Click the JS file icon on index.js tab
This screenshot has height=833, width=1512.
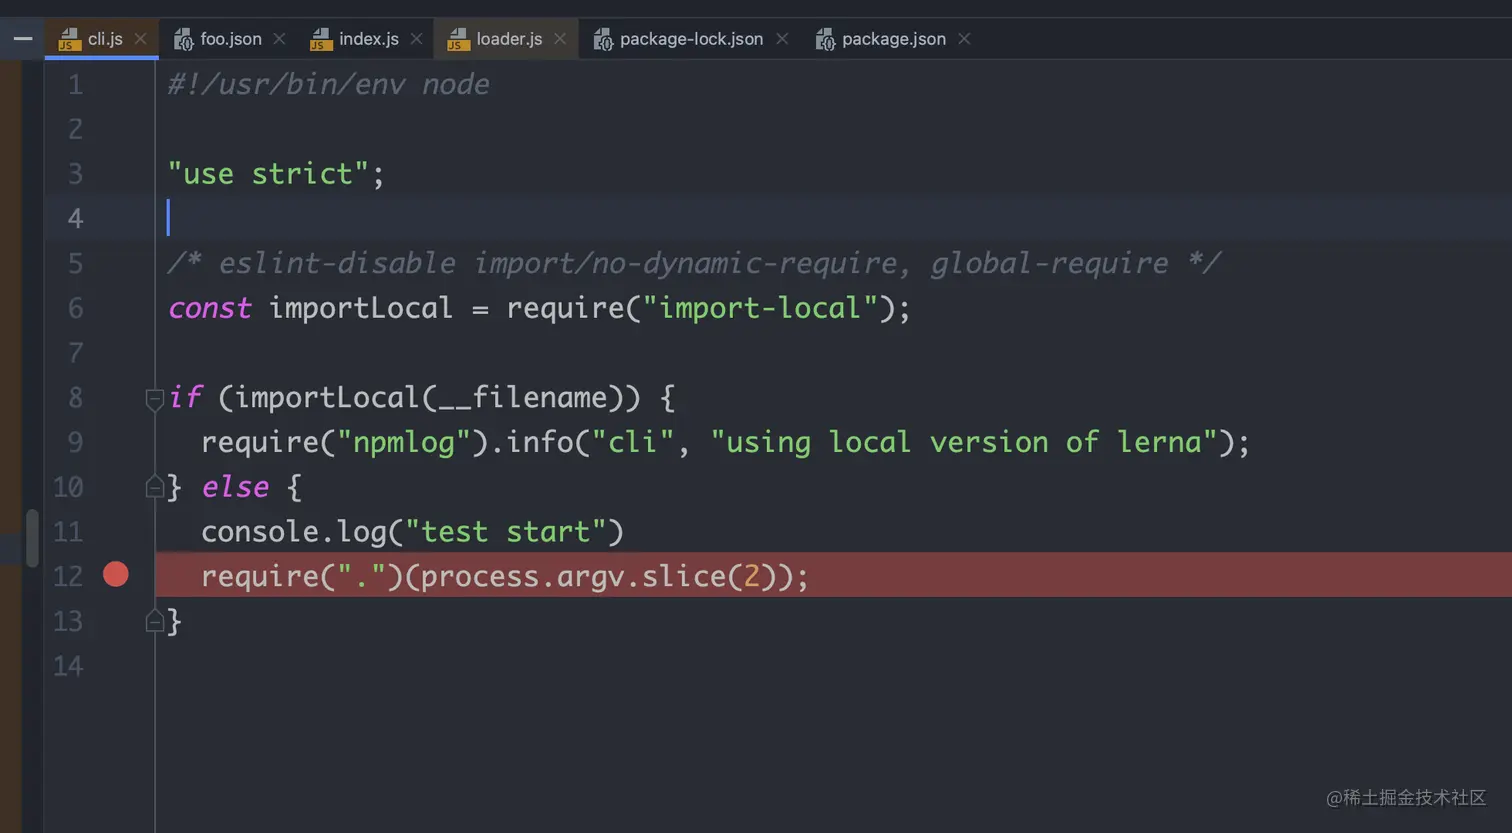tap(320, 39)
